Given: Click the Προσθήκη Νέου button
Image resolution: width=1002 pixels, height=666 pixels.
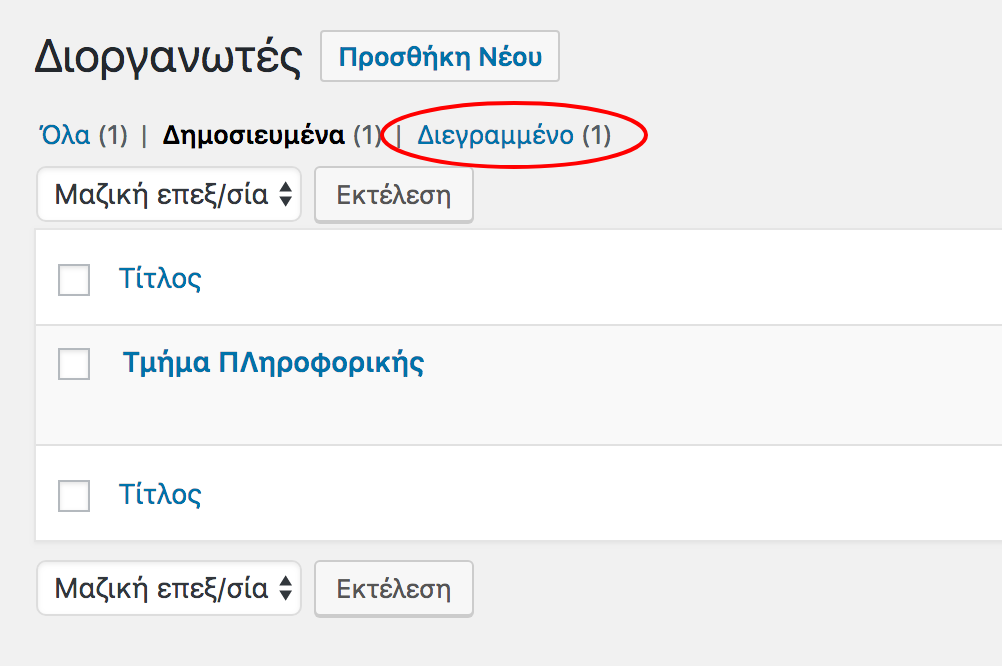Looking at the screenshot, I should tap(440, 57).
